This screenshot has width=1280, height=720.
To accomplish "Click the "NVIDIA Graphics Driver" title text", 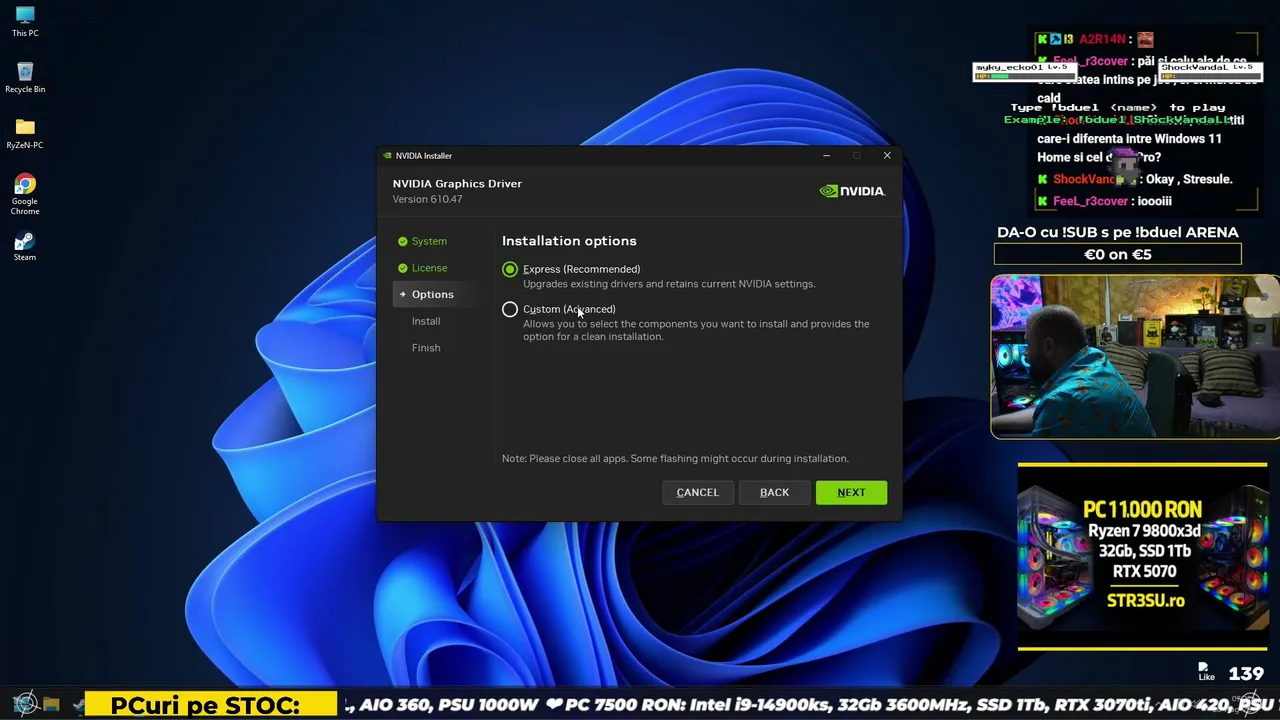I will pos(457,184).
